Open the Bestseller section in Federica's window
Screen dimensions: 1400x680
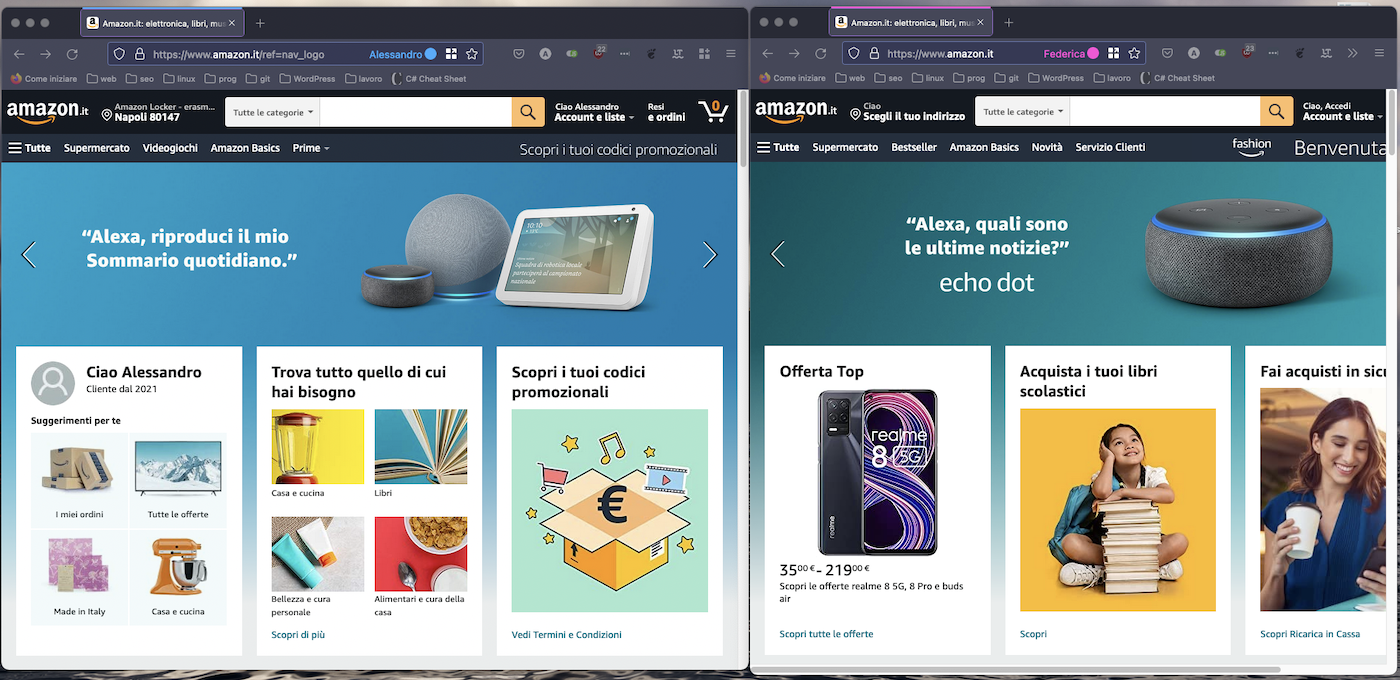(x=913, y=146)
